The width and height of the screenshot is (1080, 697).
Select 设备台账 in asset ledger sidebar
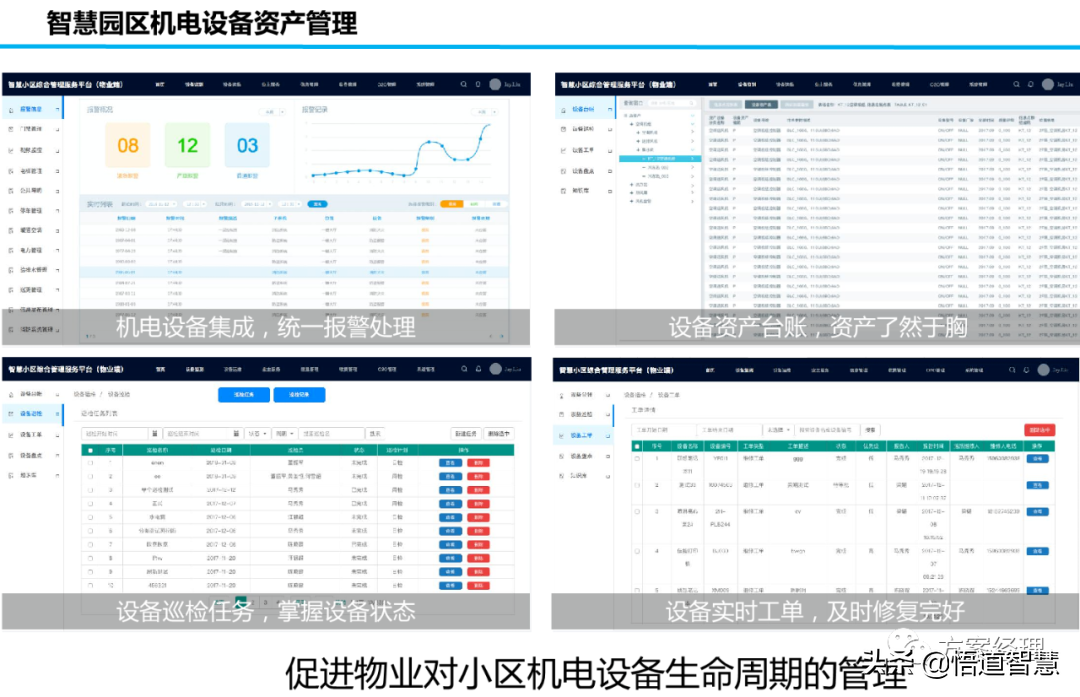click(x=584, y=109)
